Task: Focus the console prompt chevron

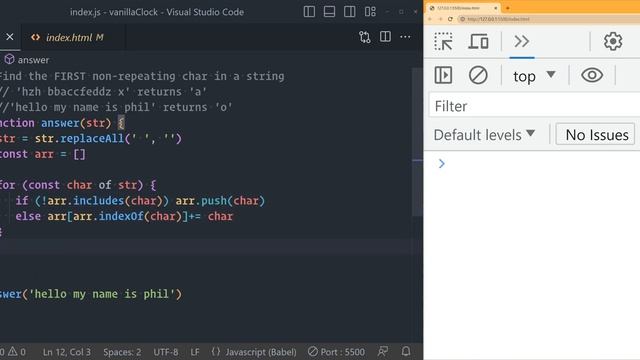Action: [442, 164]
